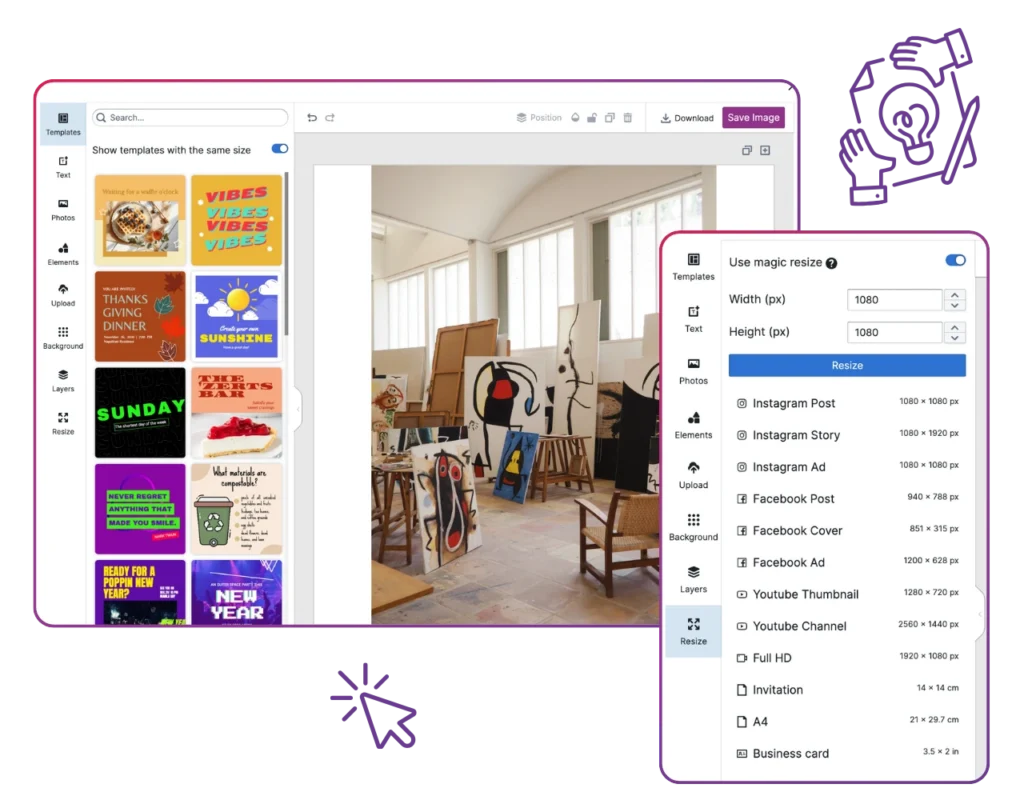This screenshot has width=1024, height=800.
Task: Click the lock icon in the toolbar
Action: [x=592, y=118]
